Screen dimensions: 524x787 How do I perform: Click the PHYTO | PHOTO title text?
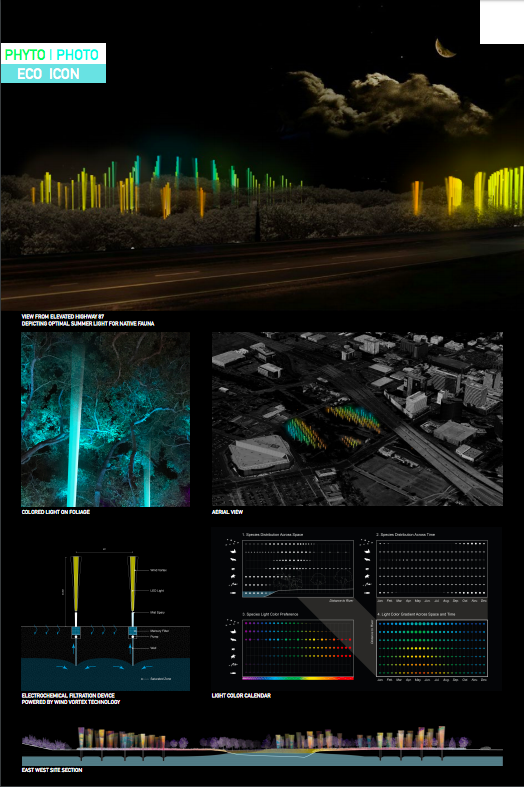pyautogui.click(x=52, y=55)
